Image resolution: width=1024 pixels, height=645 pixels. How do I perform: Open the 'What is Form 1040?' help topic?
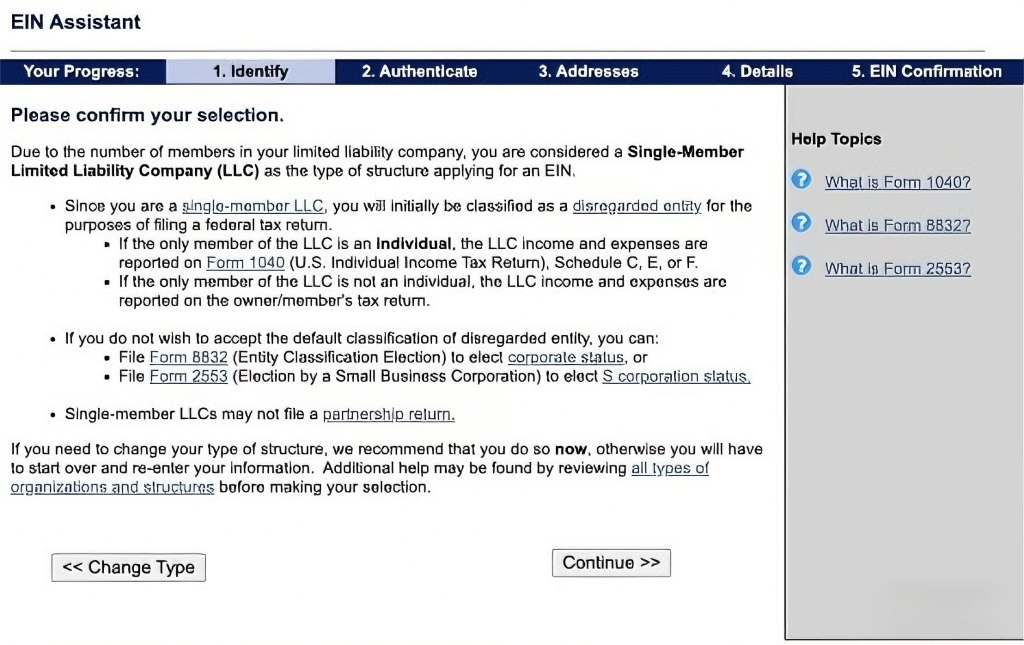(x=897, y=182)
